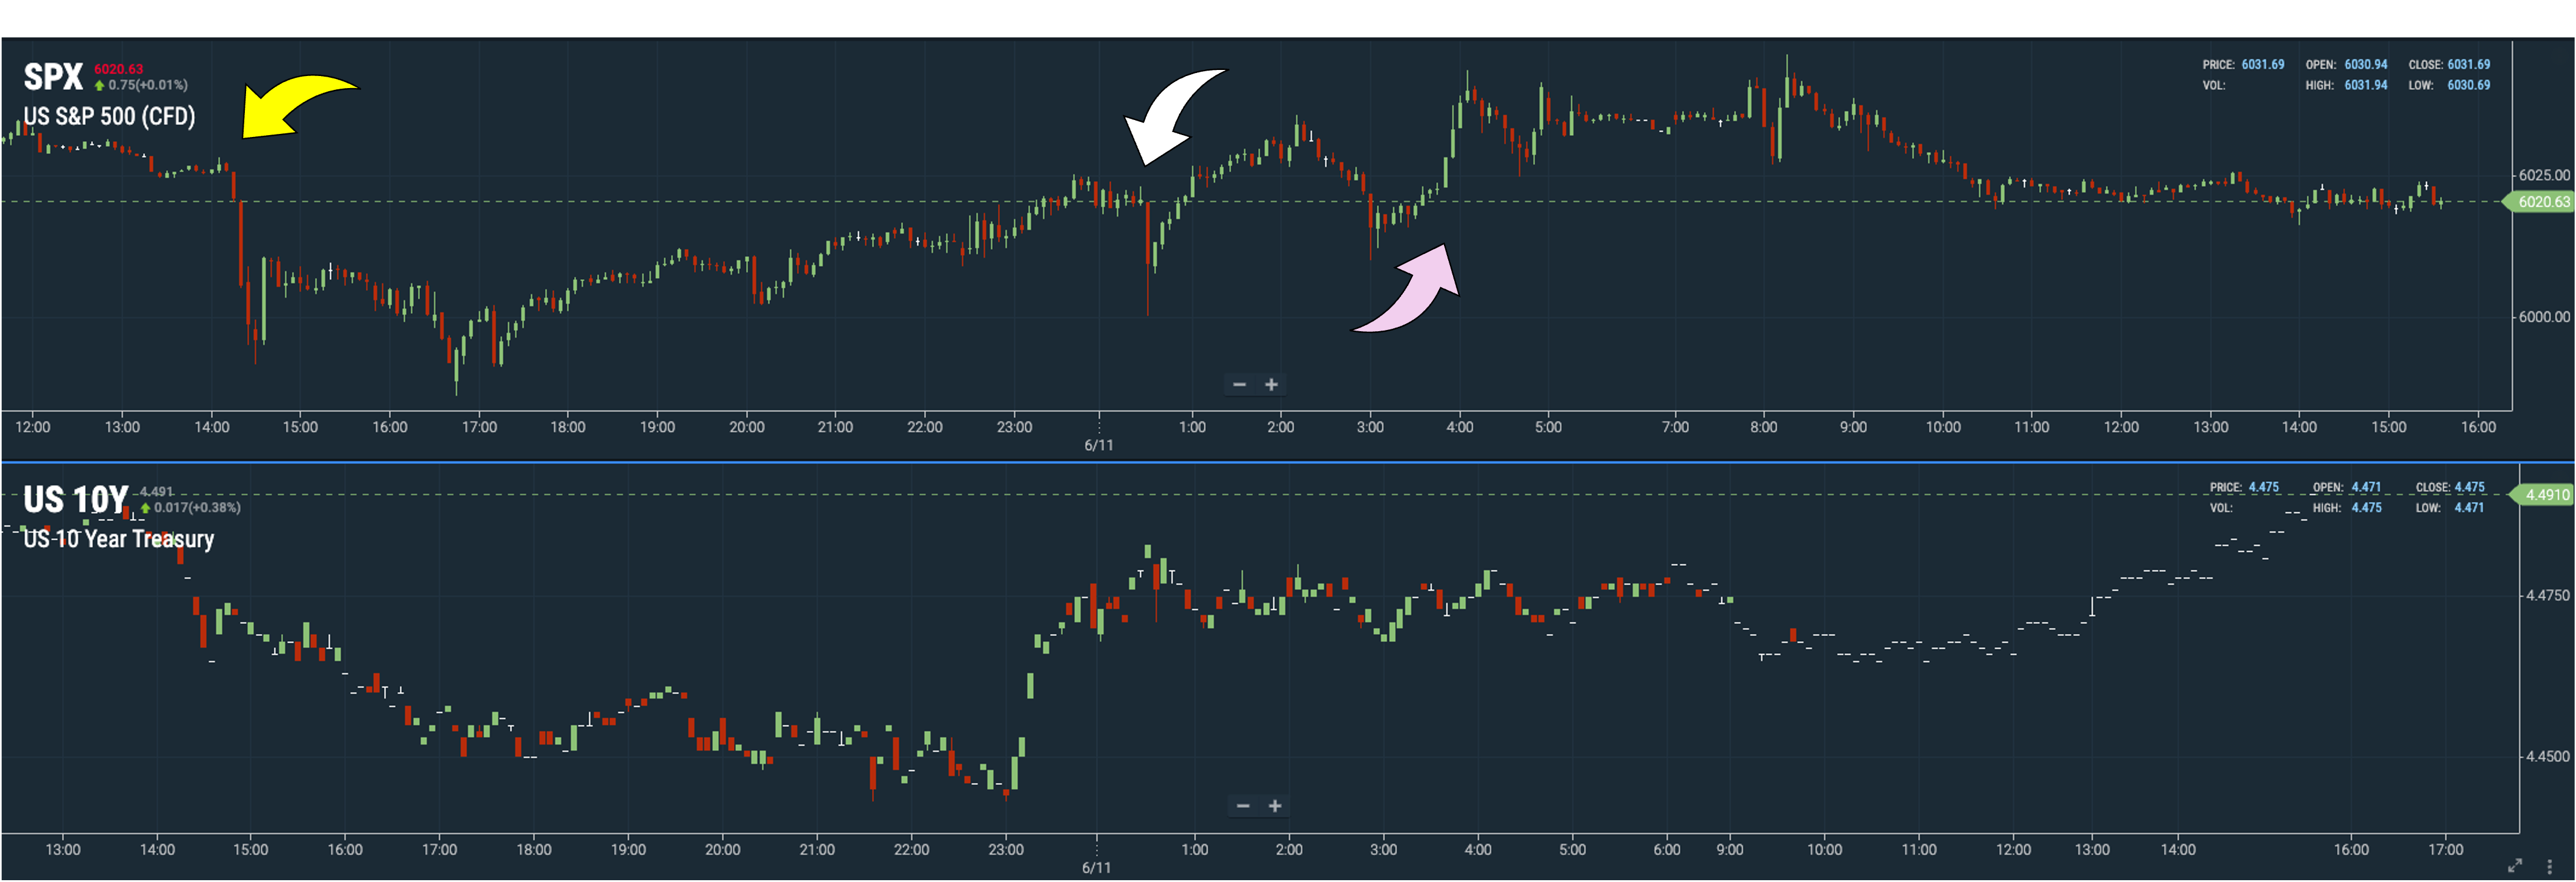Click the 'US S&P 500 (CFD)' subtitle
Image resolution: width=2576 pixels, height=882 pixels.
109,116
